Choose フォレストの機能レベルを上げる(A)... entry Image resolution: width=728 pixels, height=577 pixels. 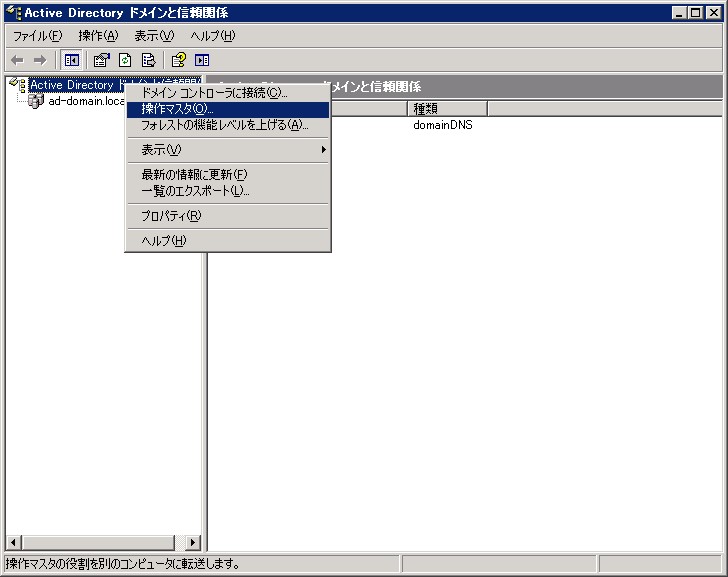[x=228, y=125]
